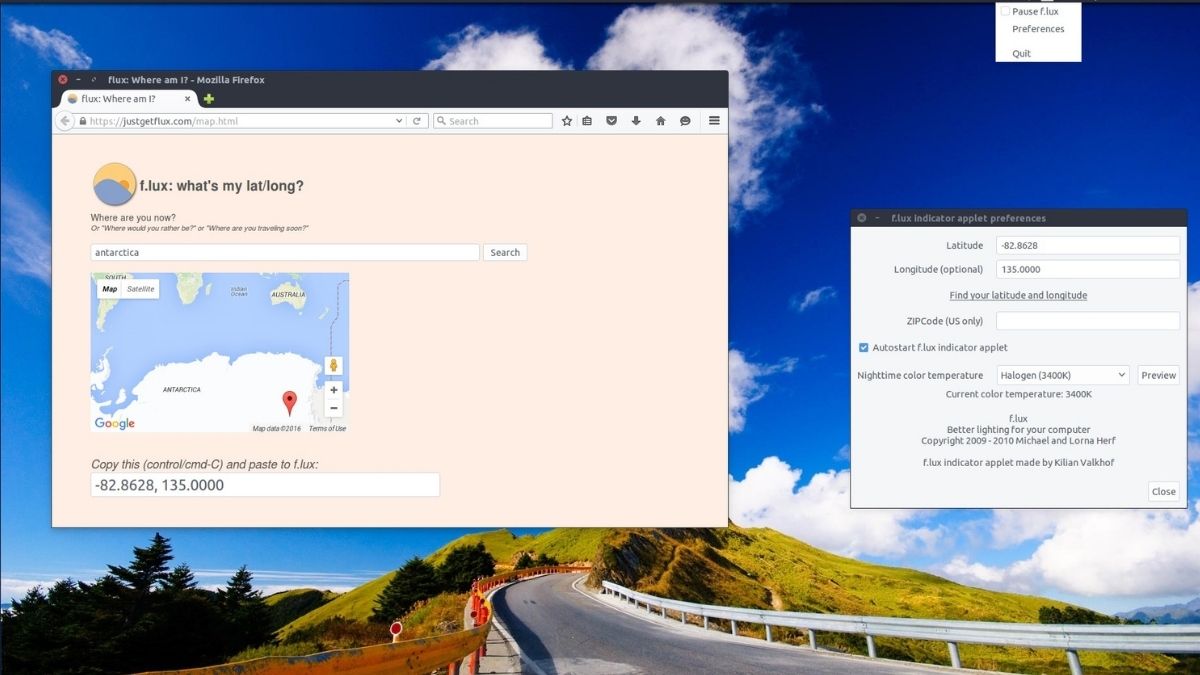Open the Firefox hamburger menu
Screen dimensions: 1200x675
[x=714, y=121]
